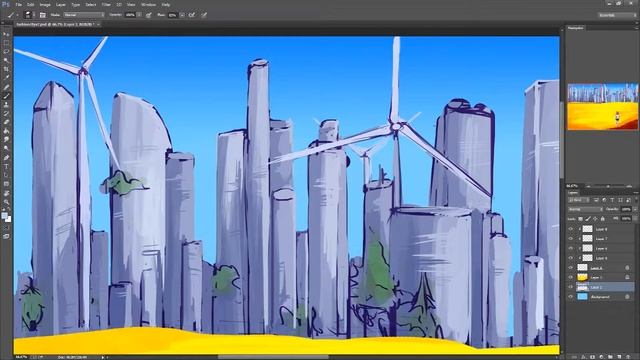640x360 pixels.
Task: Hide Layer 7 visibility
Action: click(x=571, y=239)
